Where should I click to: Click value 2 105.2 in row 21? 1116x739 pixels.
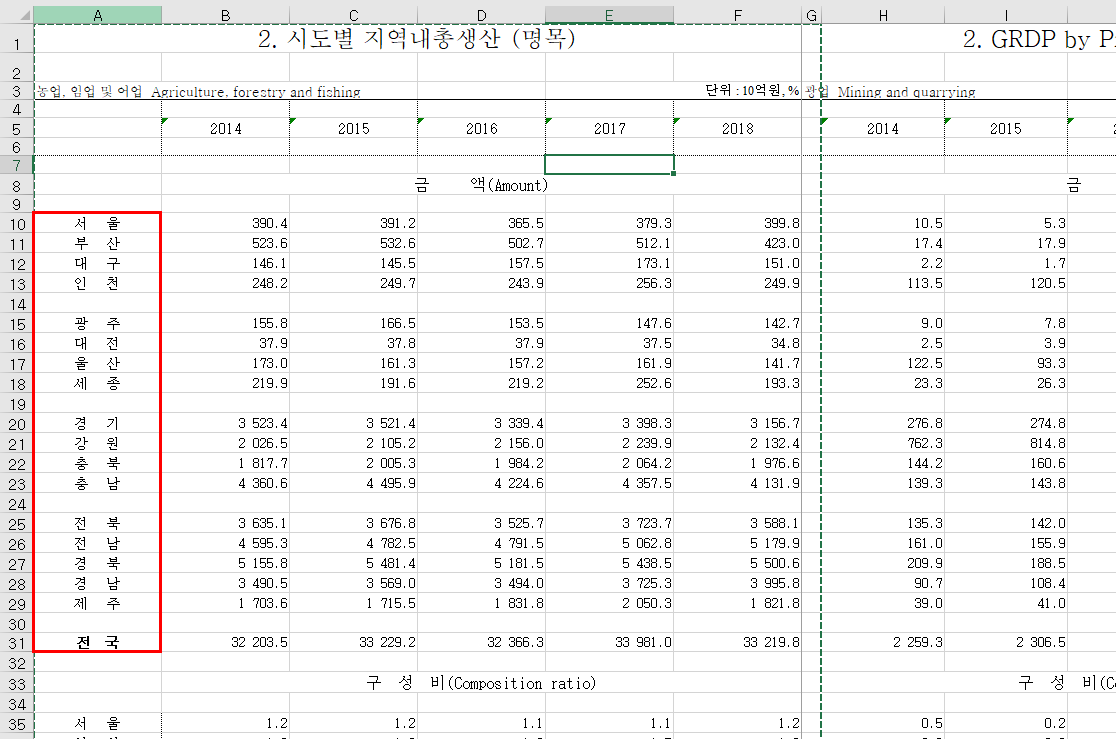391,444
